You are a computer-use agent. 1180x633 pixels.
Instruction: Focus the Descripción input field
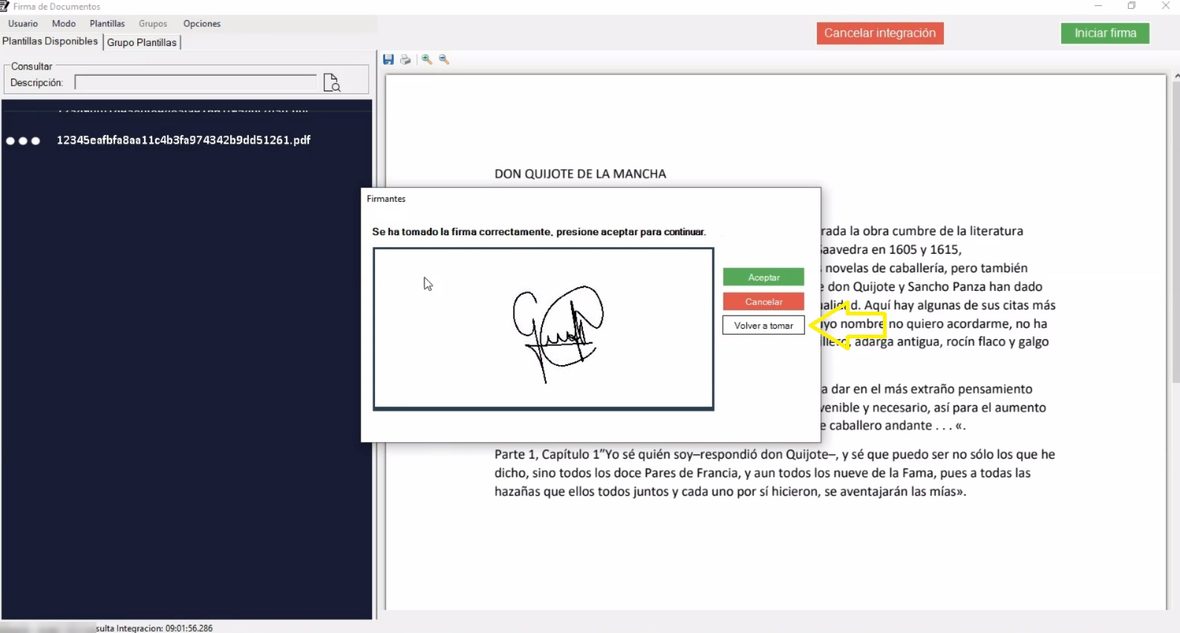coord(196,83)
